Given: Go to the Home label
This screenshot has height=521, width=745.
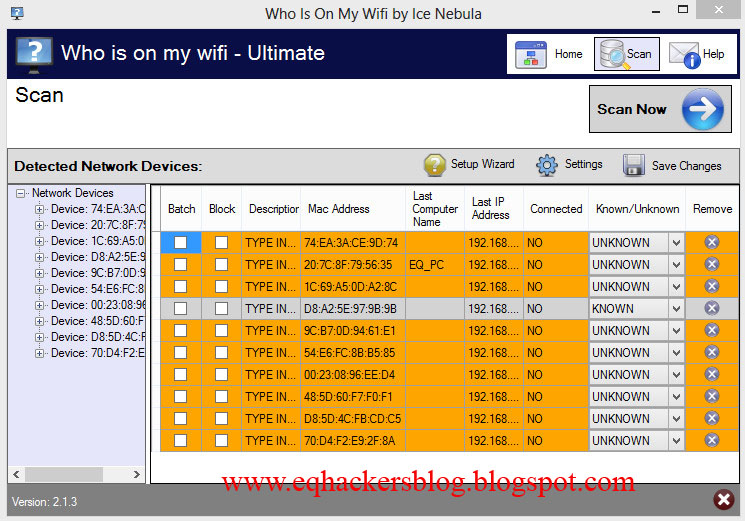Looking at the screenshot, I should (x=568, y=54).
